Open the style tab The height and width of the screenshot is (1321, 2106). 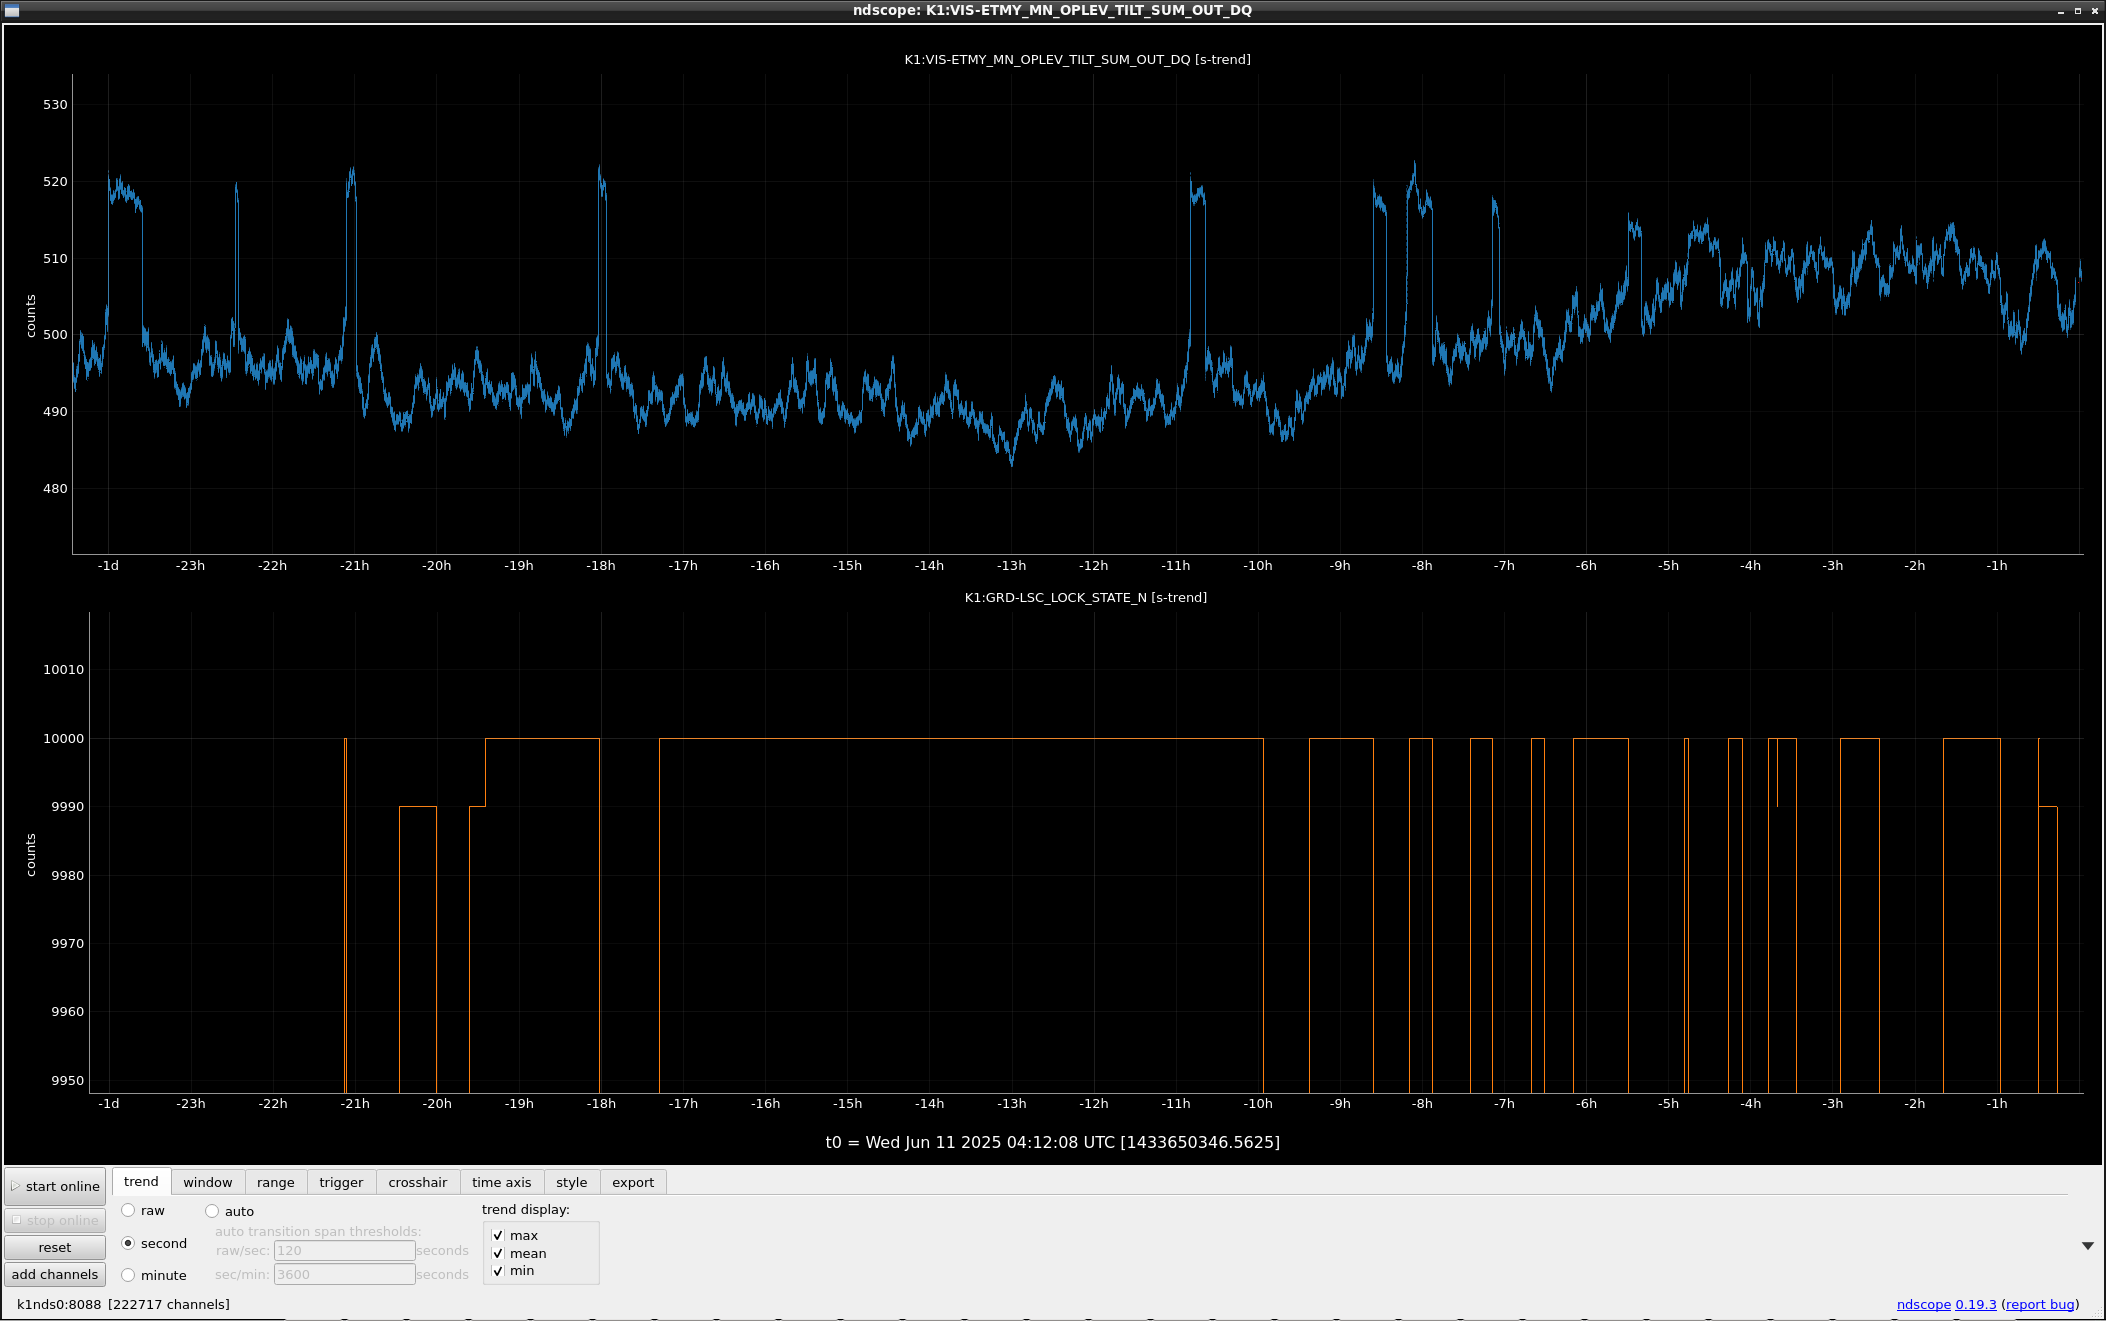572,1182
